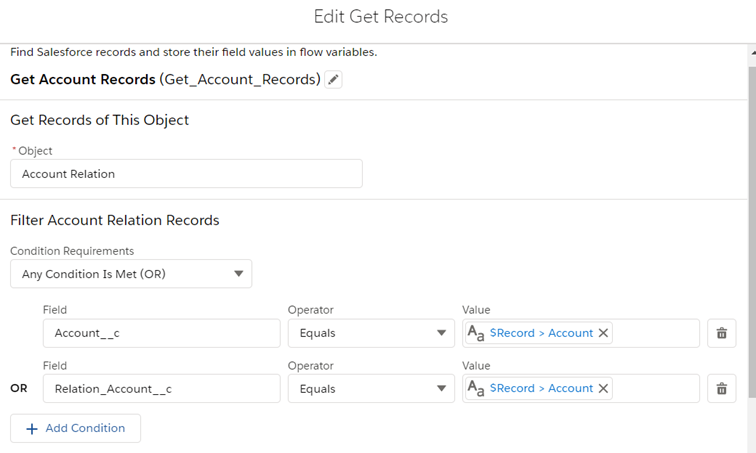Click the Object field showing Account Relation

186,174
